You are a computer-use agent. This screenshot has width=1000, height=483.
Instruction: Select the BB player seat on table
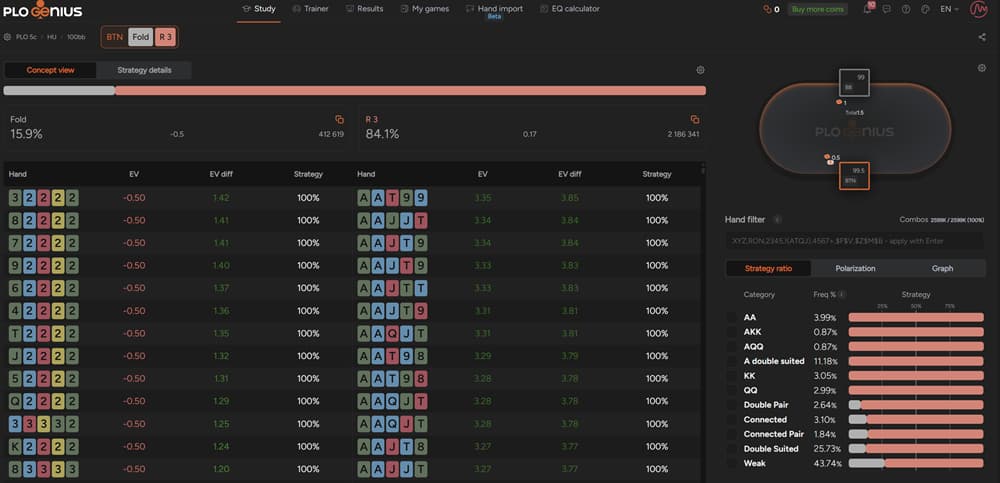pyautogui.click(x=855, y=83)
